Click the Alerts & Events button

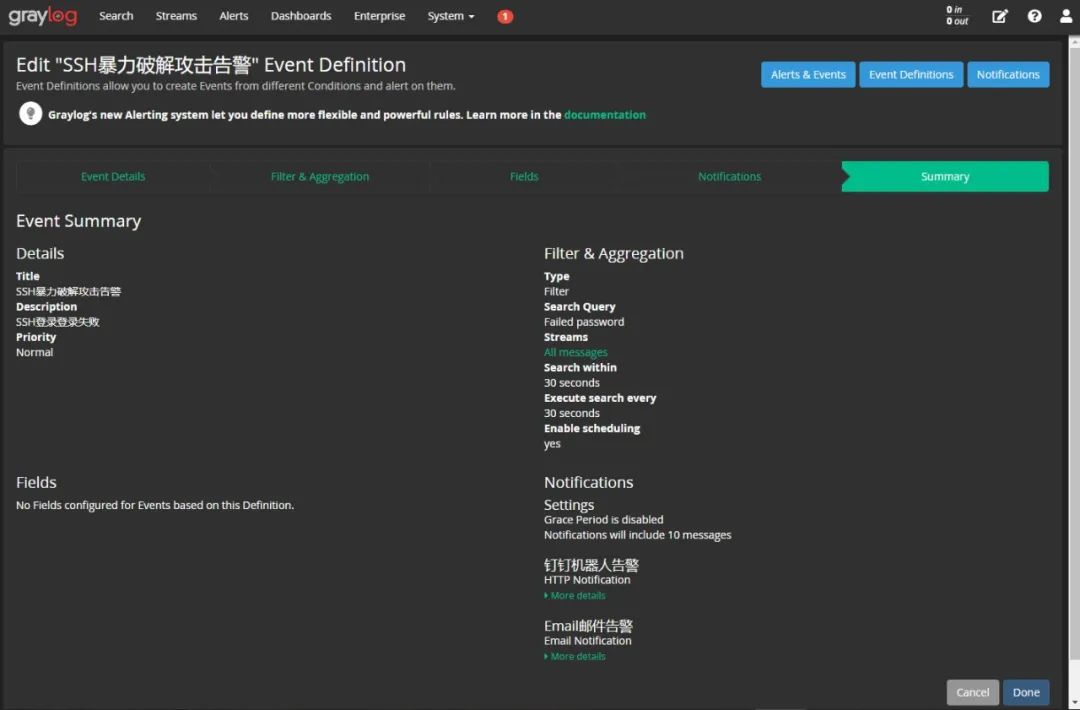[808, 74]
